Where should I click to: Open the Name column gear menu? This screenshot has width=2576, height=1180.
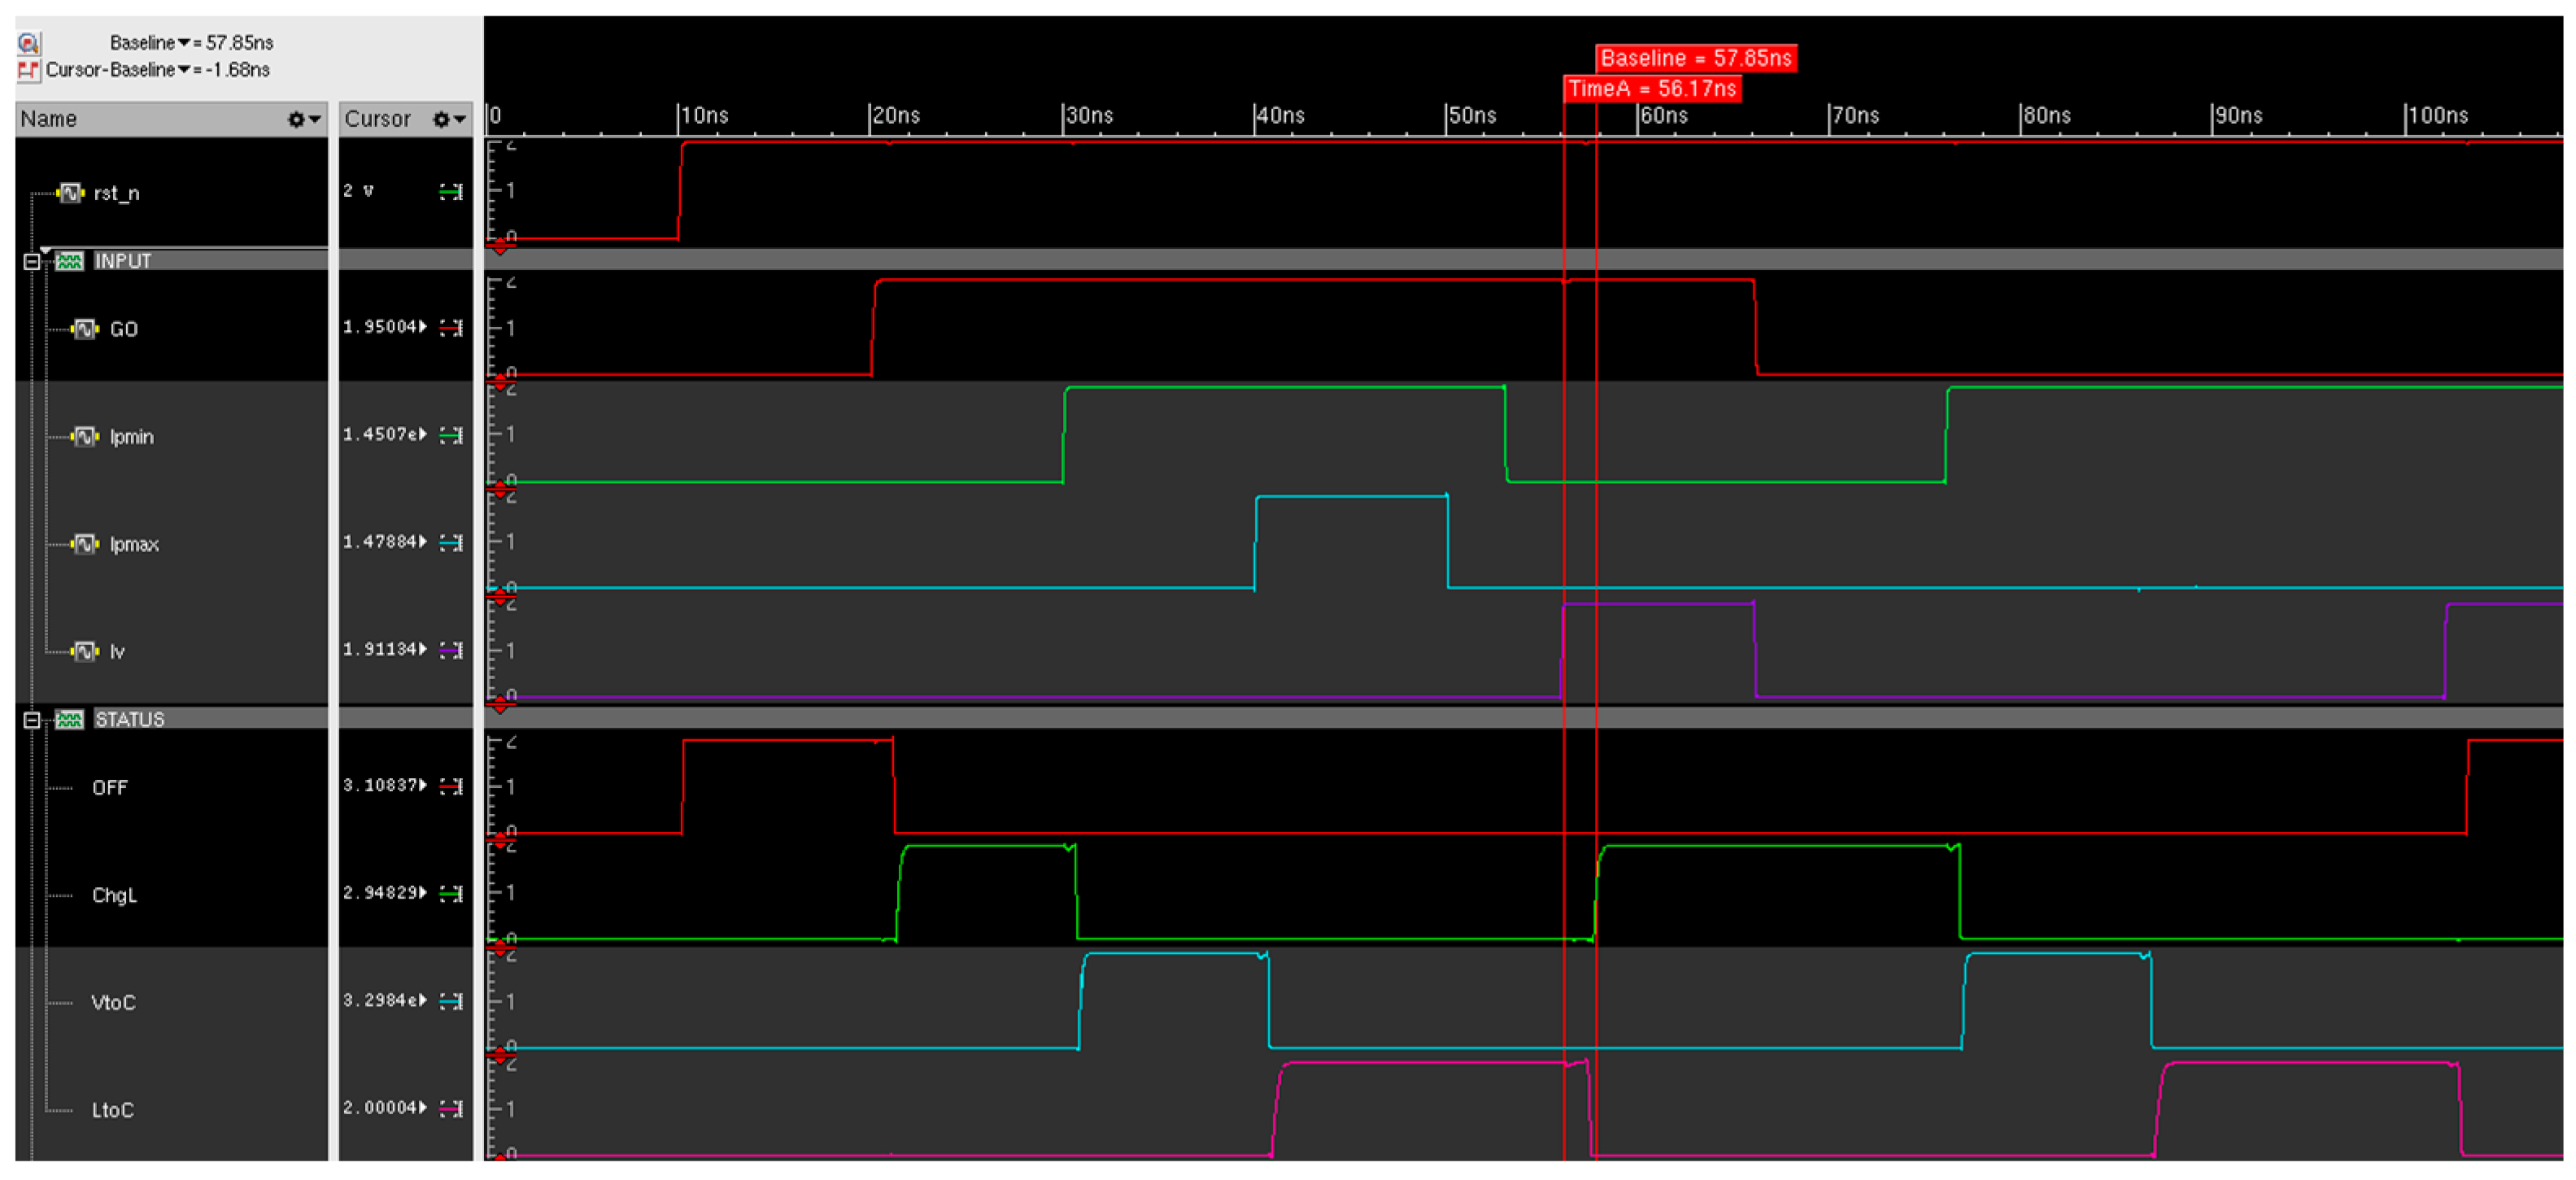coord(304,119)
